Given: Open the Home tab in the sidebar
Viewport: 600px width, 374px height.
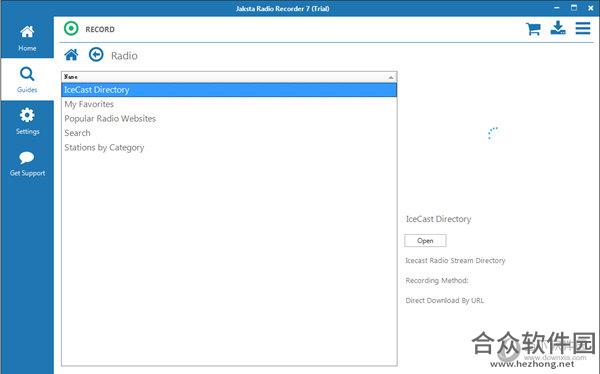Looking at the screenshot, I should pos(27,38).
